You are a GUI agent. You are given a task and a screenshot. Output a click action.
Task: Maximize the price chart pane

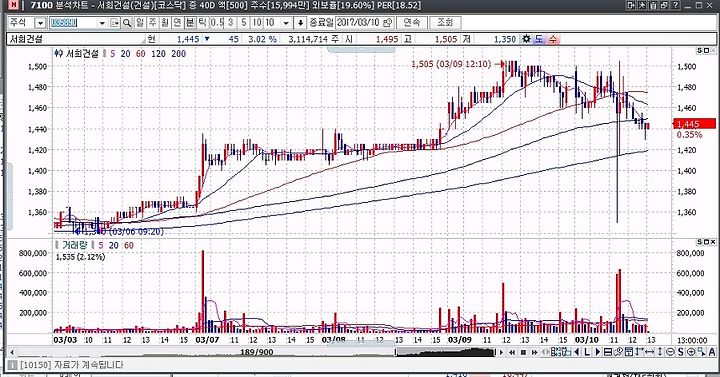706,50
